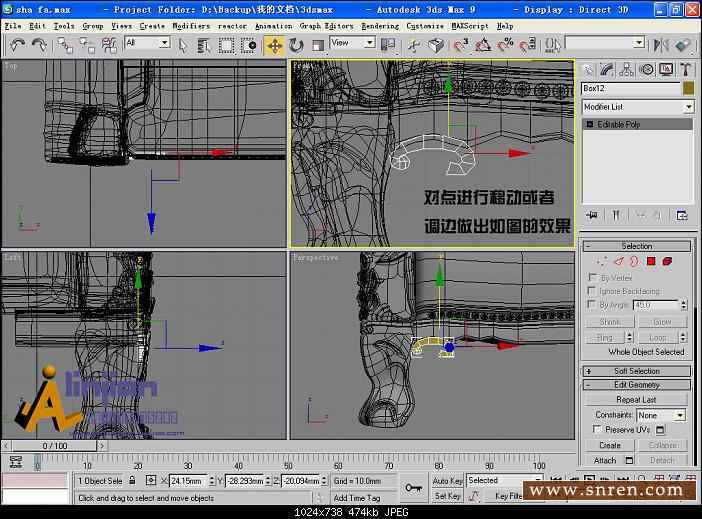Select Polygon sub-object level icon
Image resolution: width=702 pixels, height=519 pixels.
pos(651,262)
